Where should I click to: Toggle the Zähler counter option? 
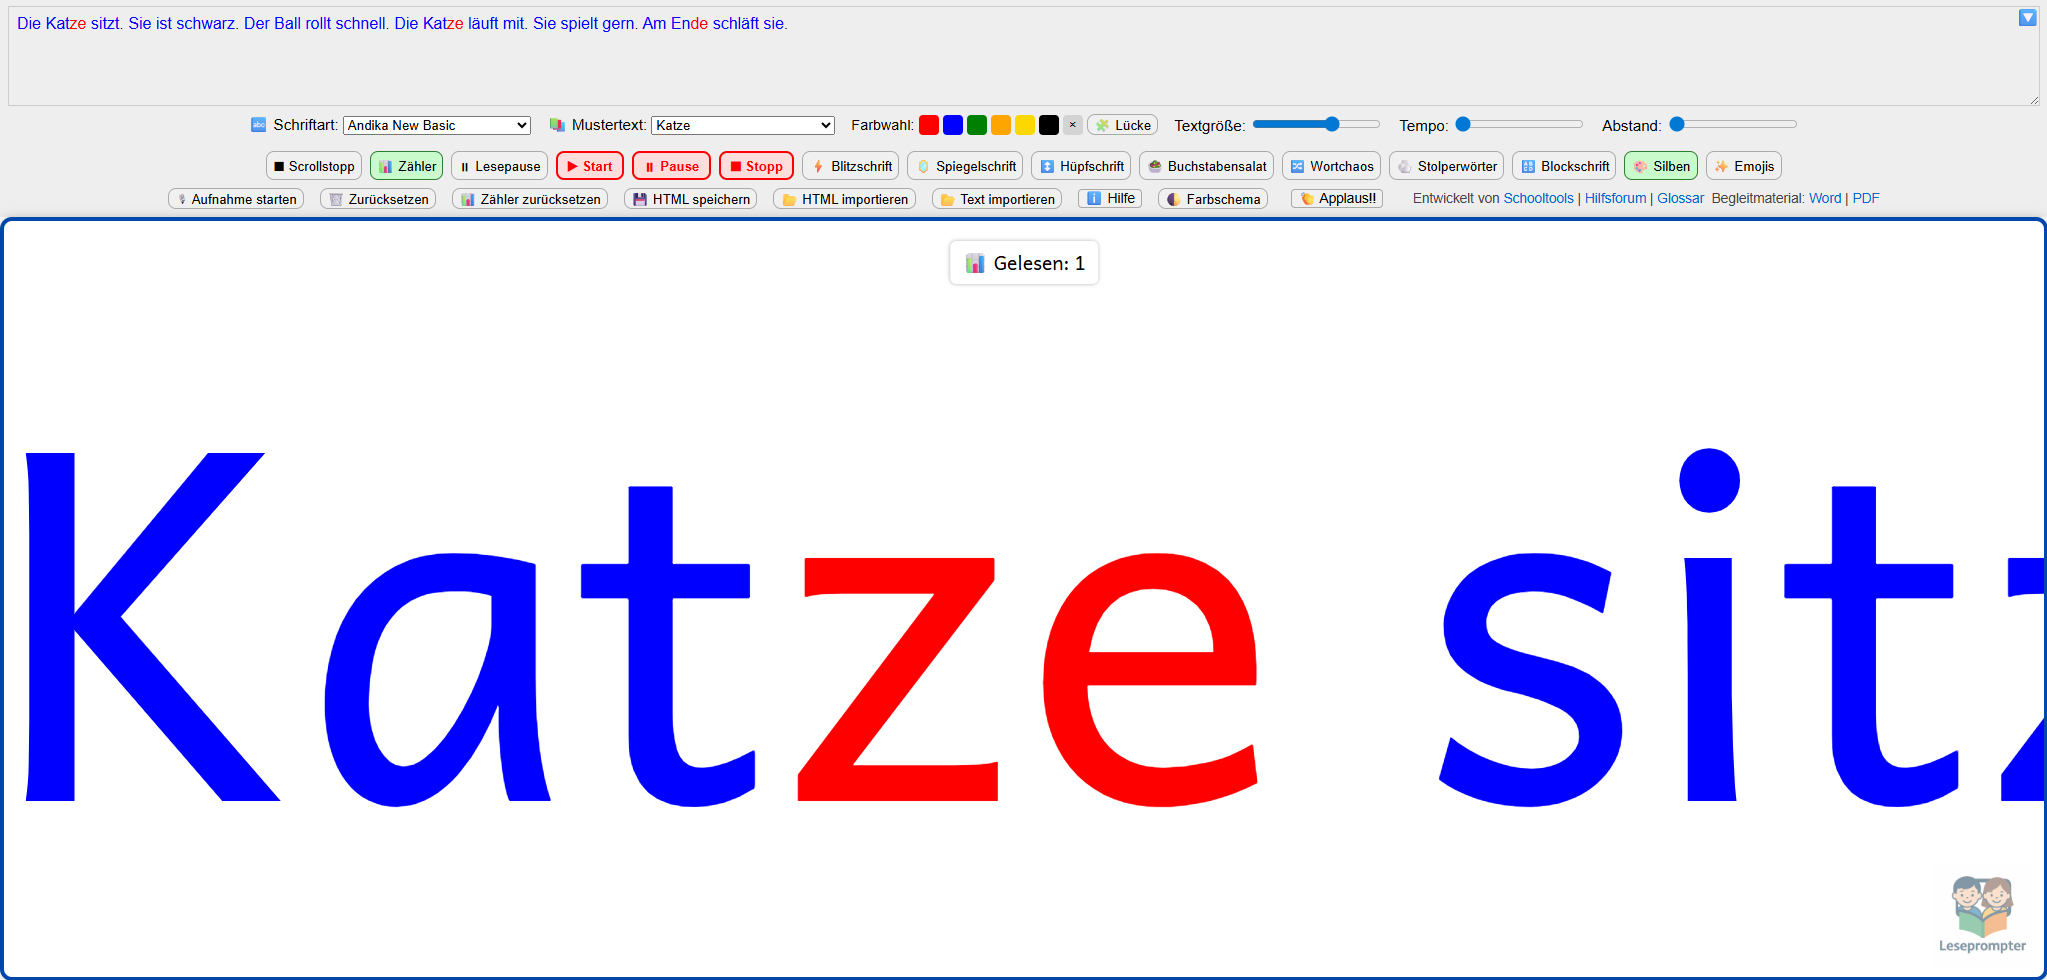click(x=406, y=166)
